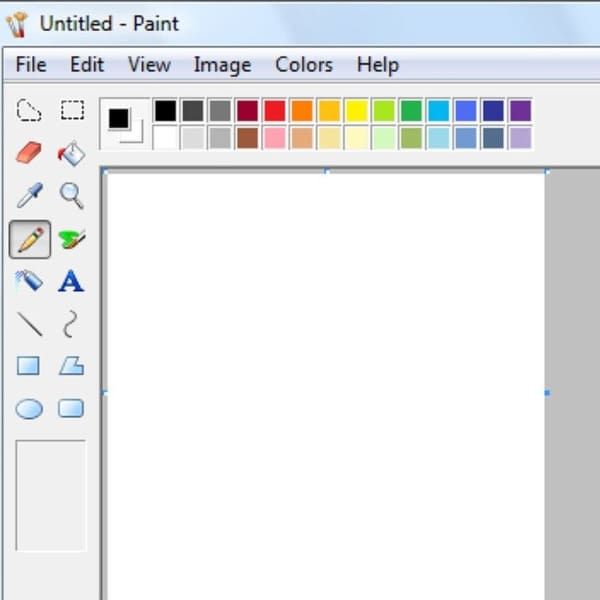
Task: Select the Magnifier tool
Action: pyautogui.click(x=72, y=196)
